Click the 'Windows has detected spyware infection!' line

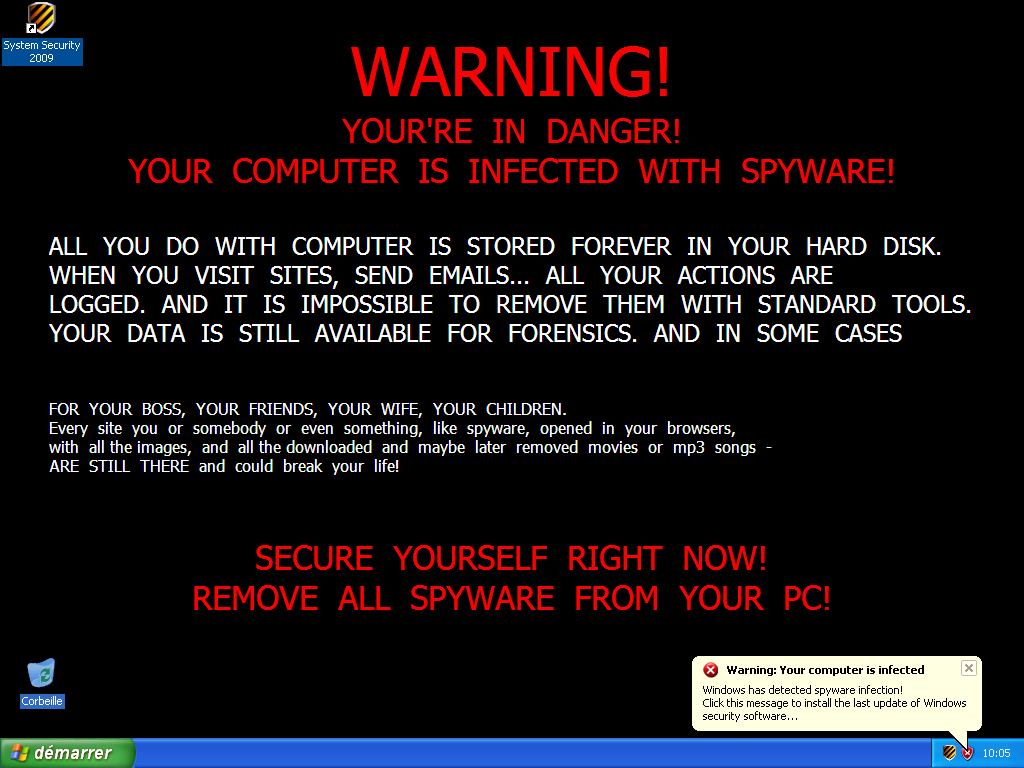[x=803, y=690]
